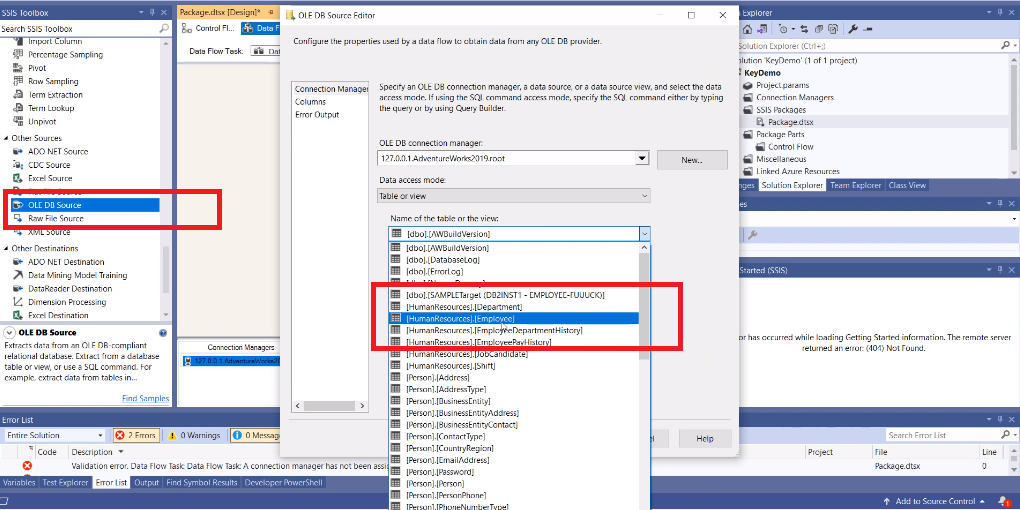Viewport: 1020px width, 510px height.
Task: Click the help icon beside OLE DB Source description
Action: pos(163,333)
